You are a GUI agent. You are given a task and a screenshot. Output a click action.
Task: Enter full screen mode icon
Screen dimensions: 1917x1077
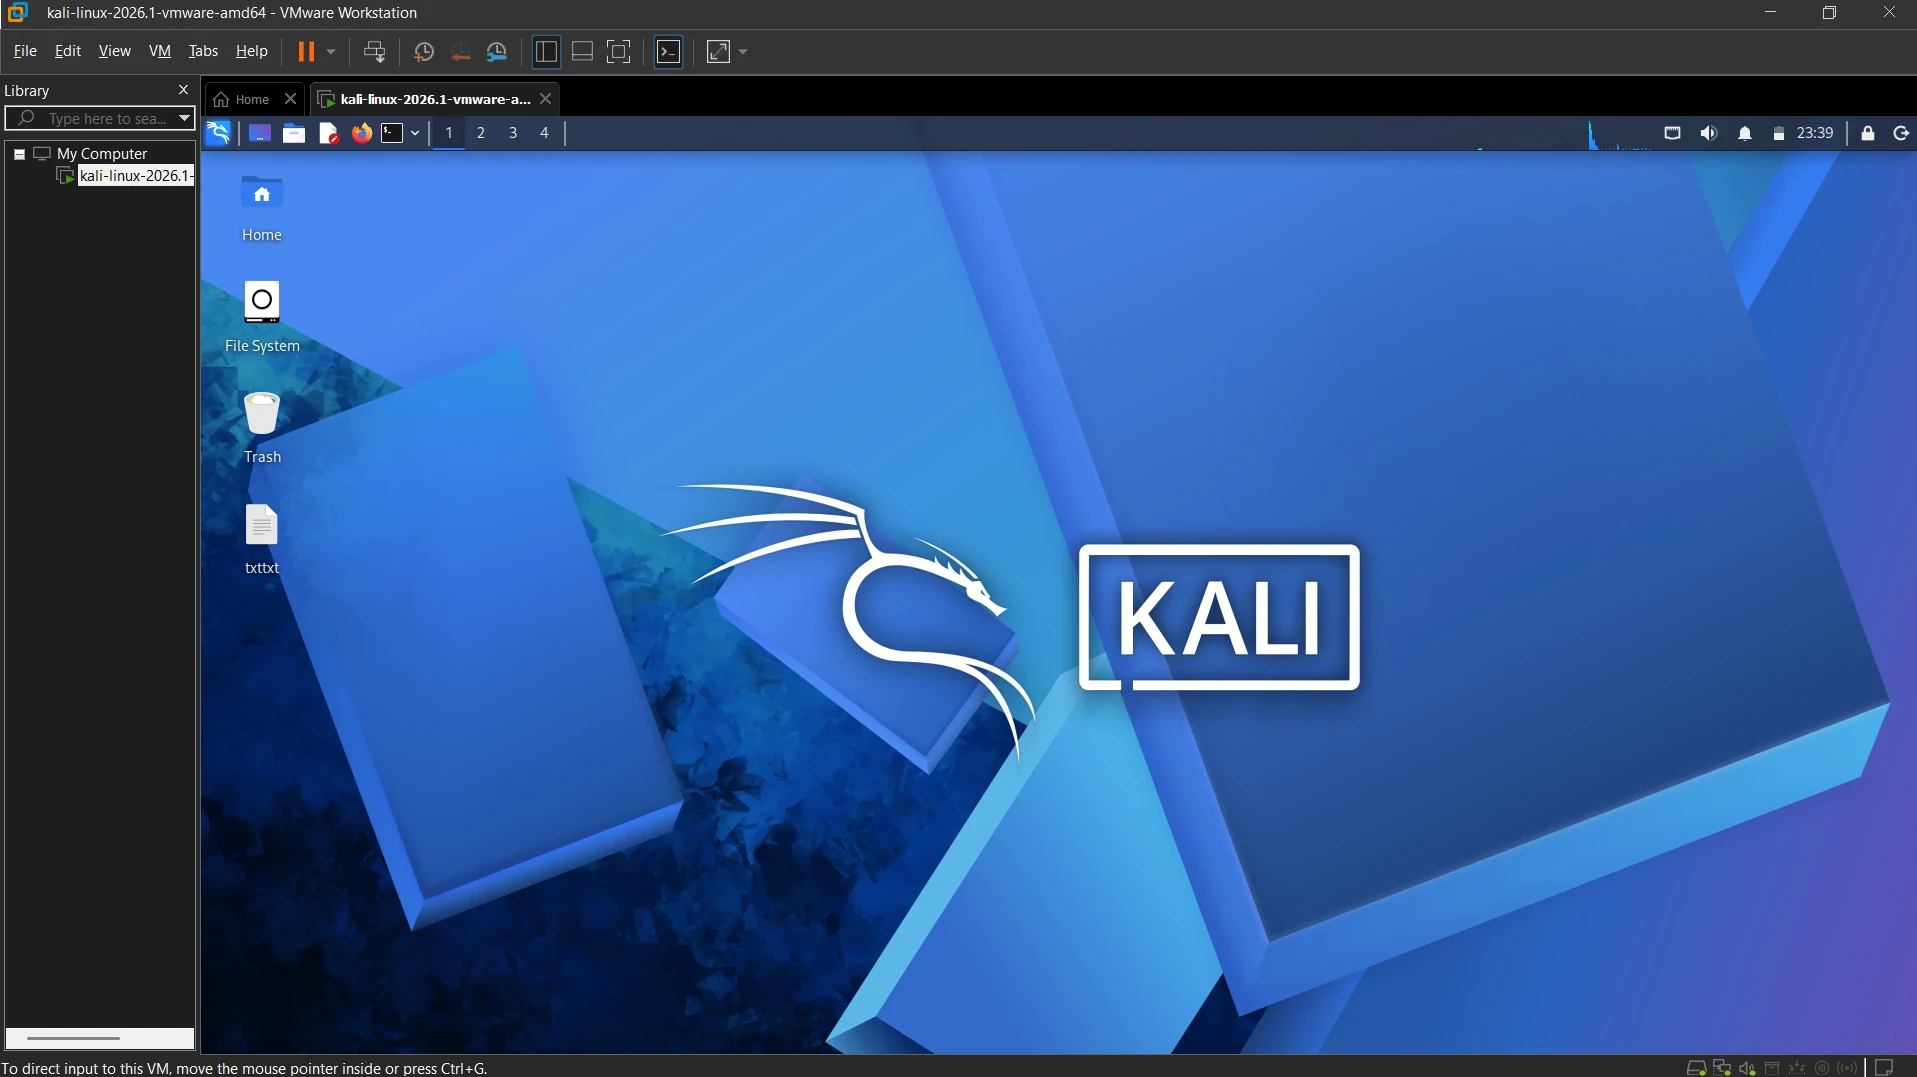pyautogui.click(x=619, y=52)
